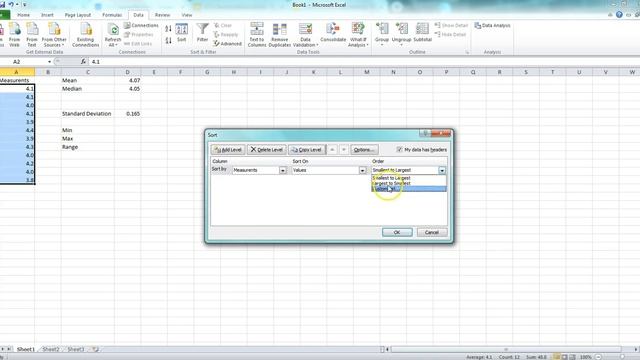Click the cell containing 0.165
The image size is (640, 360).
point(128,113)
